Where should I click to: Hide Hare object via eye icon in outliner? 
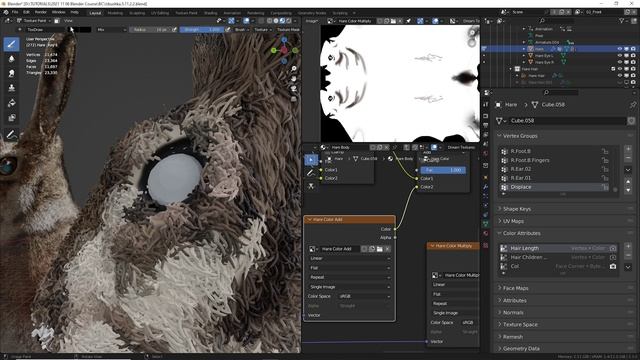coord(620,49)
